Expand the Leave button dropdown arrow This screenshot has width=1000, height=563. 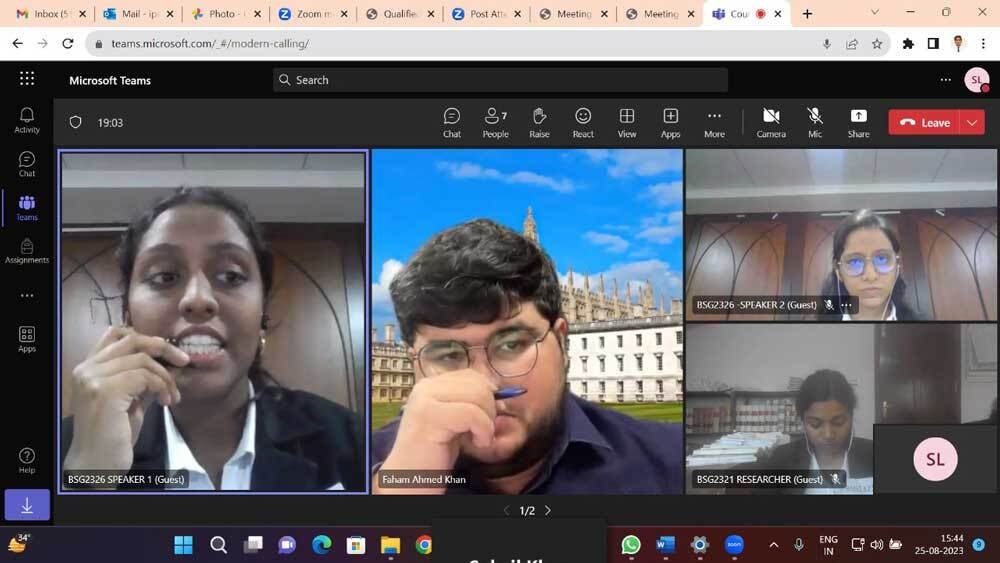972,122
